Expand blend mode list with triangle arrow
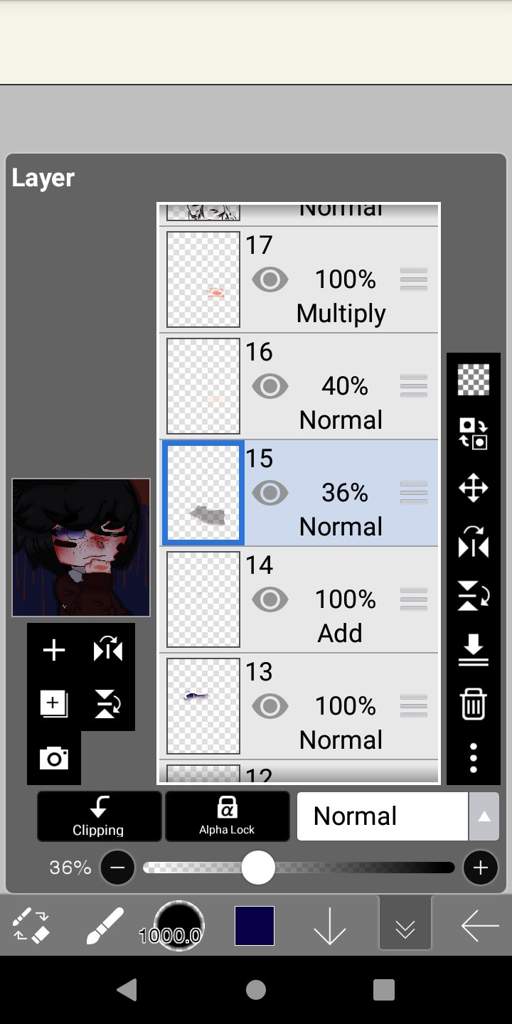This screenshot has width=512, height=1024. coord(484,816)
